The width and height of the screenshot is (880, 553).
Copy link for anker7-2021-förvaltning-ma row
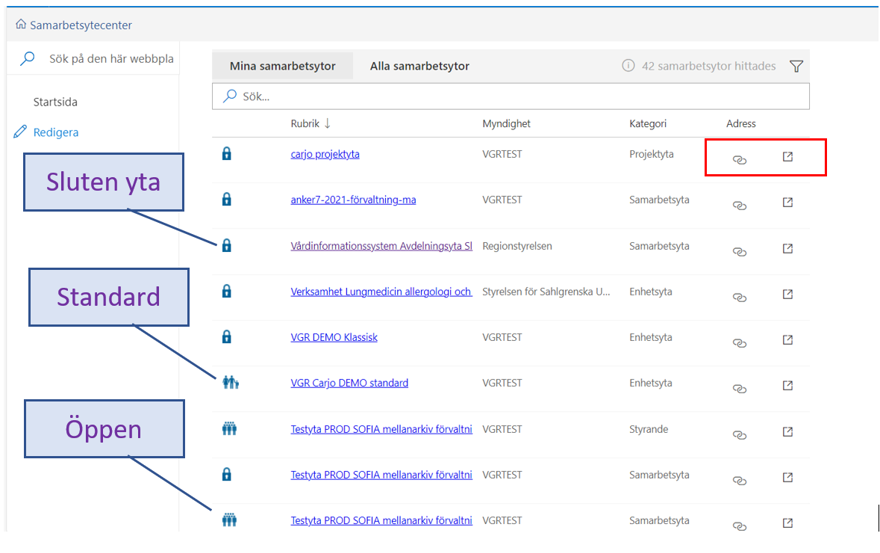coord(739,205)
